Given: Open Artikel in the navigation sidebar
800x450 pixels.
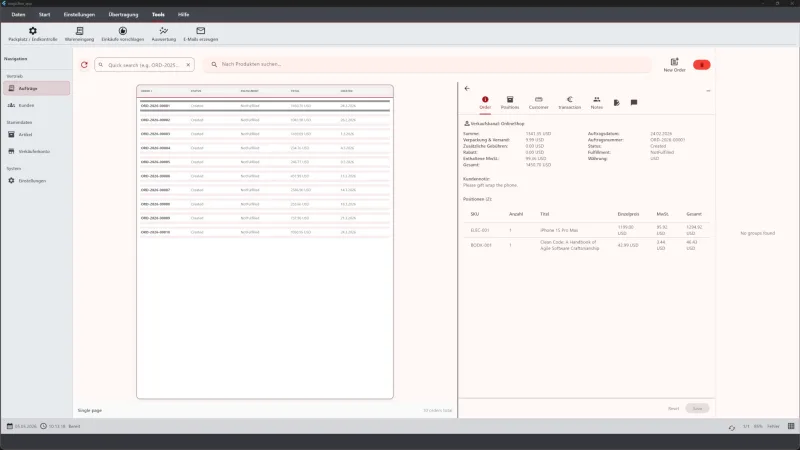Looking at the screenshot, I should pyautogui.click(x=36, y=135).
